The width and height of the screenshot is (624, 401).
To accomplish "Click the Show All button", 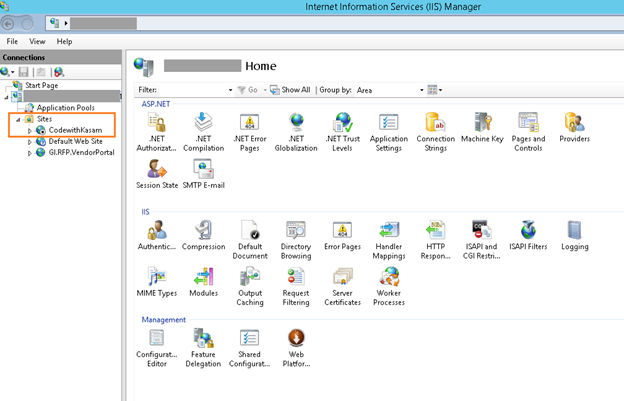I will pos(290,90).
